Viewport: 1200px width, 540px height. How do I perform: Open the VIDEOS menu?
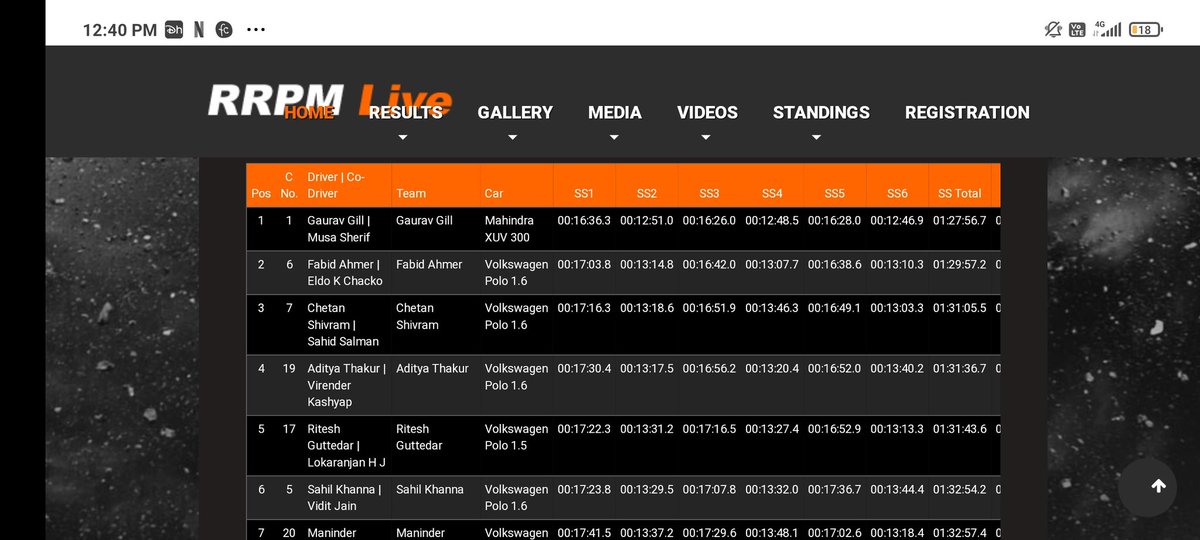707,113
